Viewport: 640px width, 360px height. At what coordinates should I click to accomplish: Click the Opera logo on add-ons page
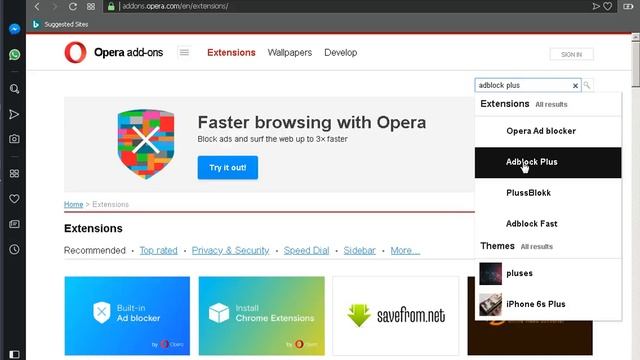pyautogui.click(x=76, y=53)
